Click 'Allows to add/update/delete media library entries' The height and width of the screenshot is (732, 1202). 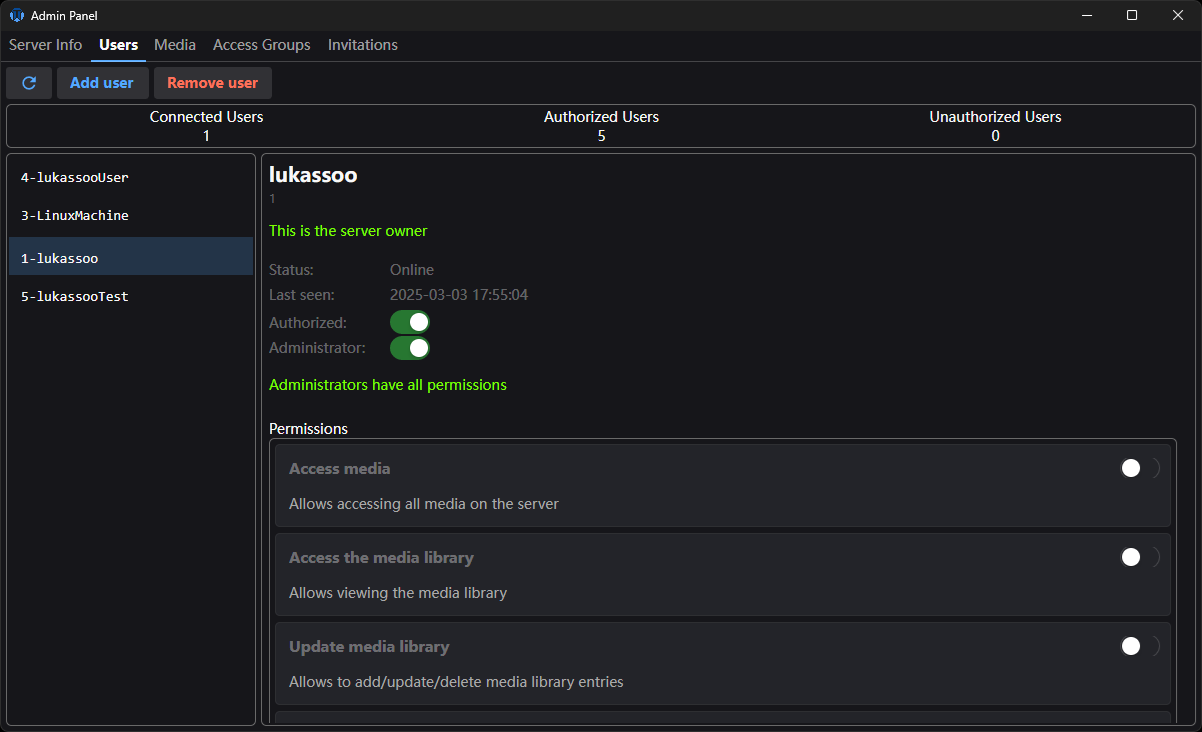coord(456,682)
